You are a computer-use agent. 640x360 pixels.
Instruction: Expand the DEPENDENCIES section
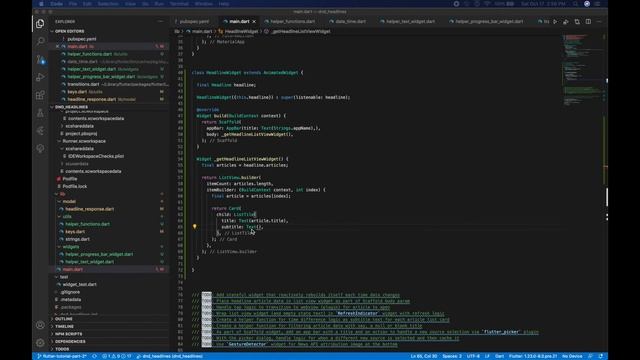(x=70, y=342)
